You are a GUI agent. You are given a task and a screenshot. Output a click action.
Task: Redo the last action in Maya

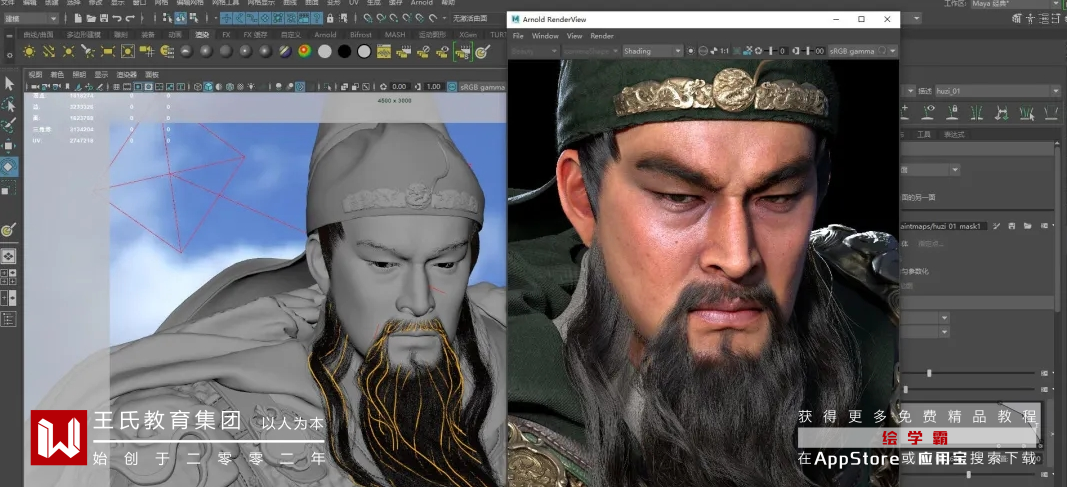point(129,18)
